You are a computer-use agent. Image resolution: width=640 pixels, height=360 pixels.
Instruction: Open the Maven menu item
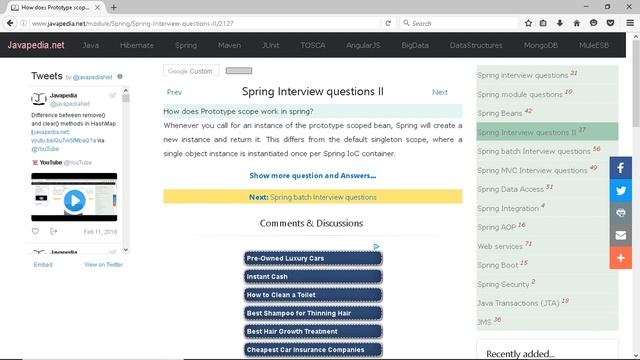tap(229, 45)
